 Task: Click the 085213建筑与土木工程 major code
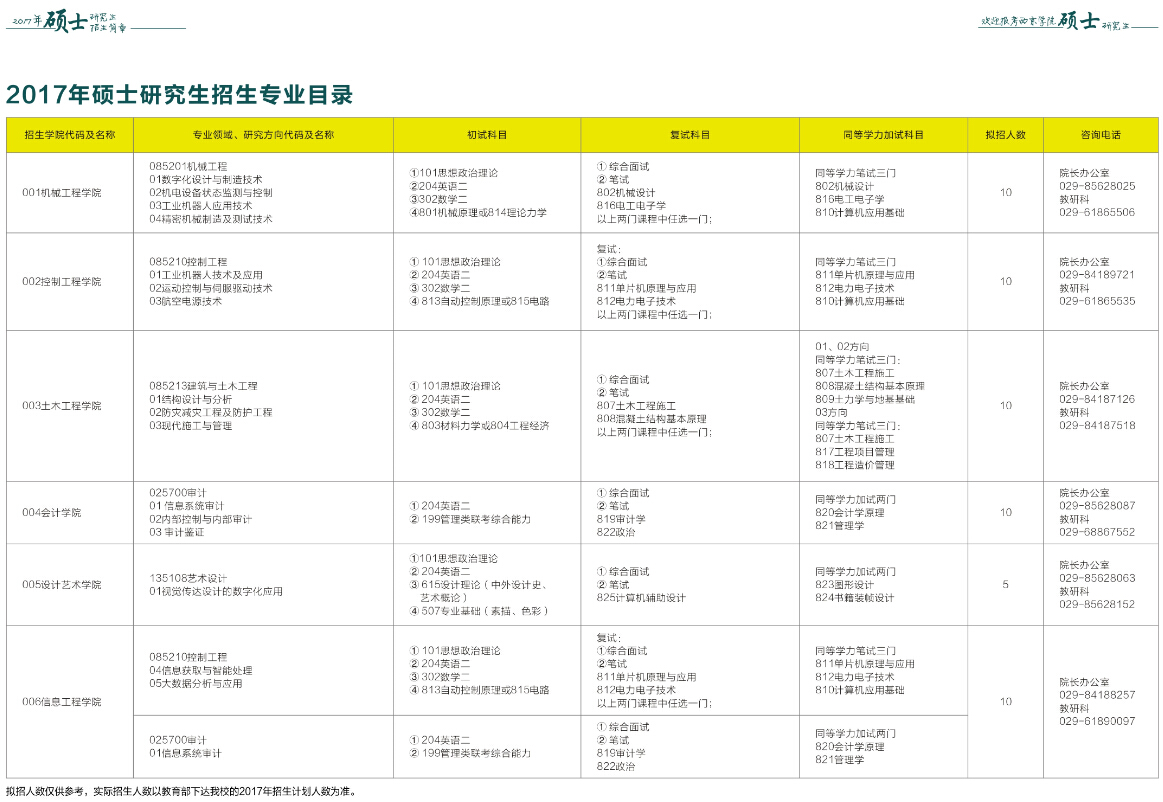(203, 386)
